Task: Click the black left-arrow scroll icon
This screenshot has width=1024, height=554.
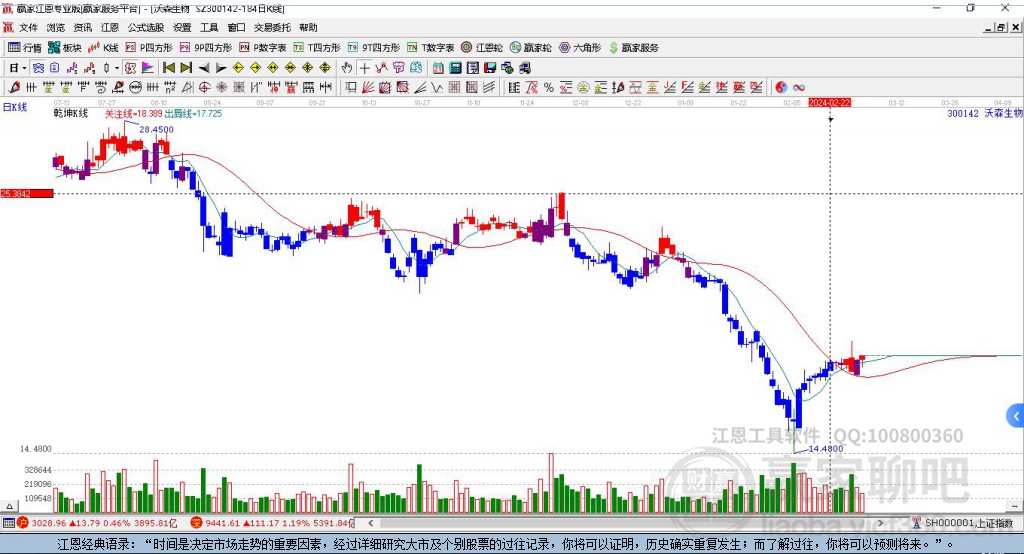Action: [204, 68]
